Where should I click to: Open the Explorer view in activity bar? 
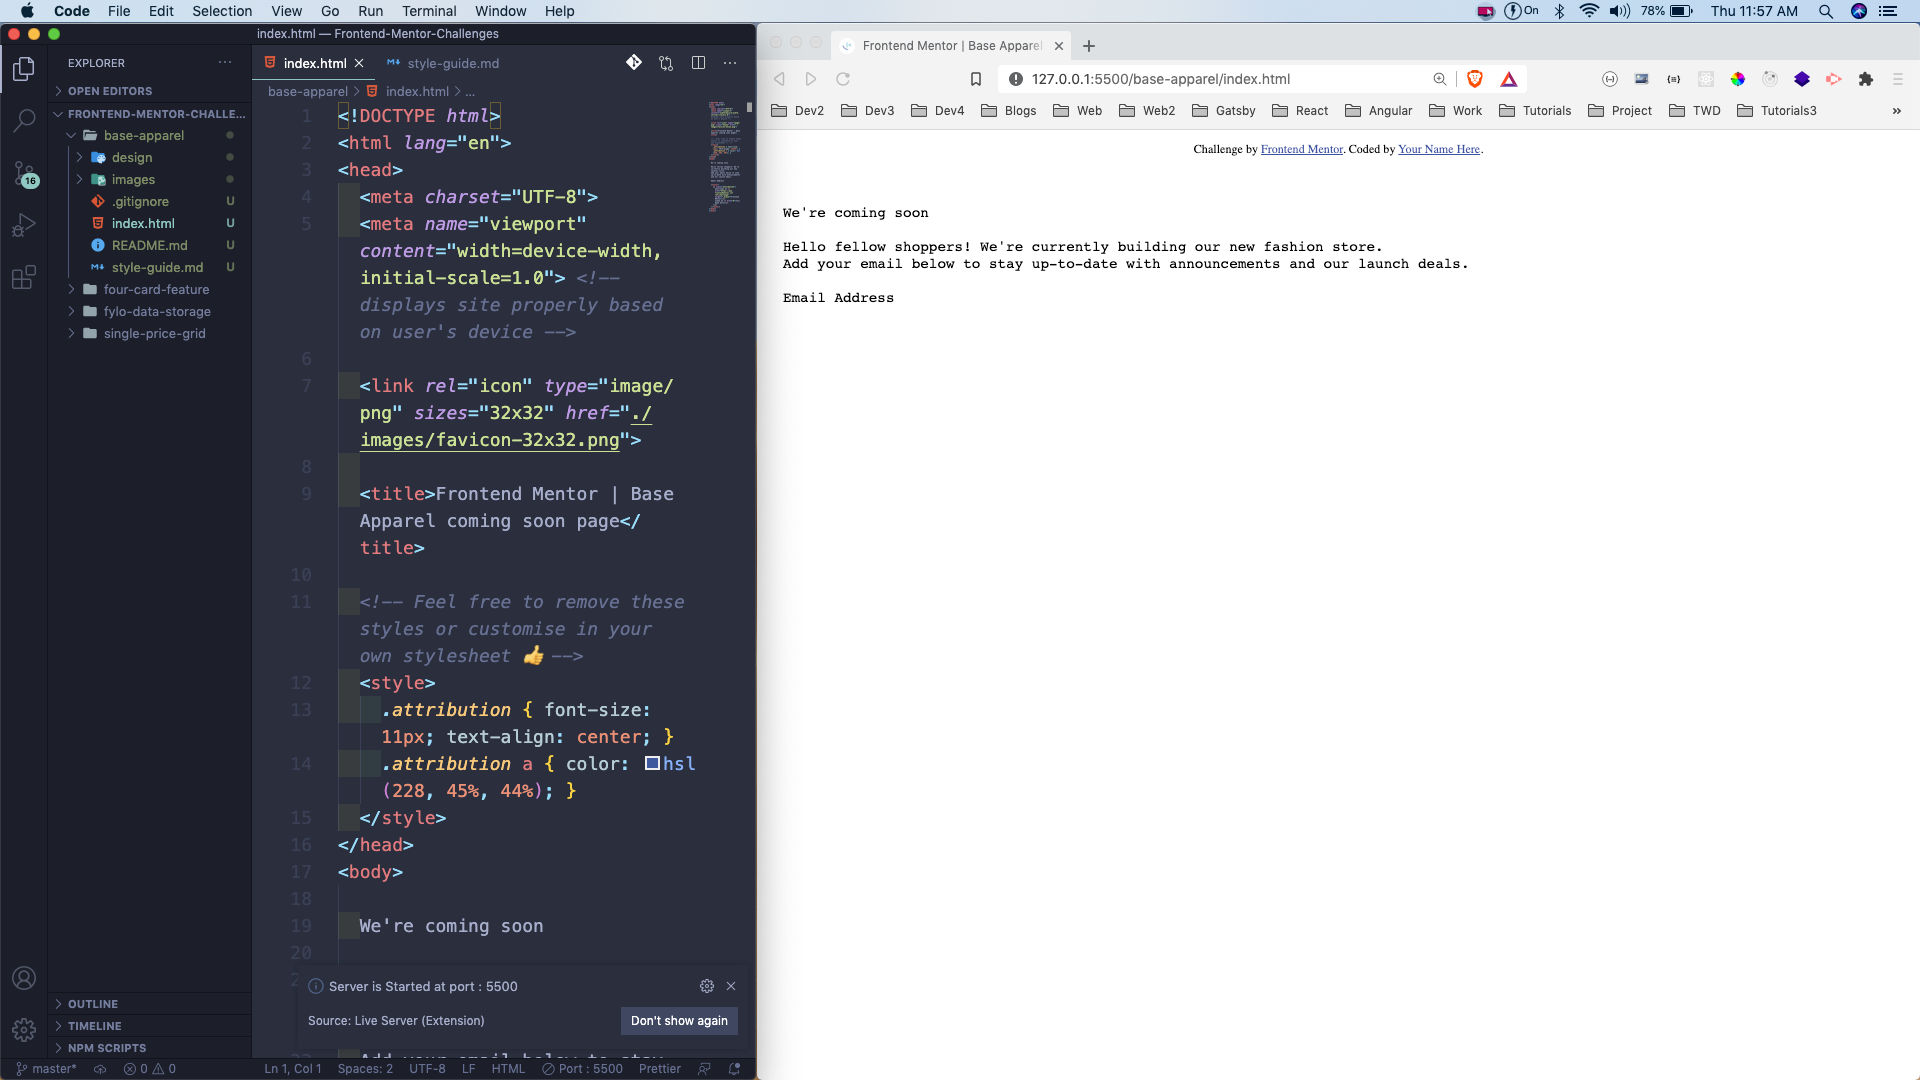click(24, 69)
